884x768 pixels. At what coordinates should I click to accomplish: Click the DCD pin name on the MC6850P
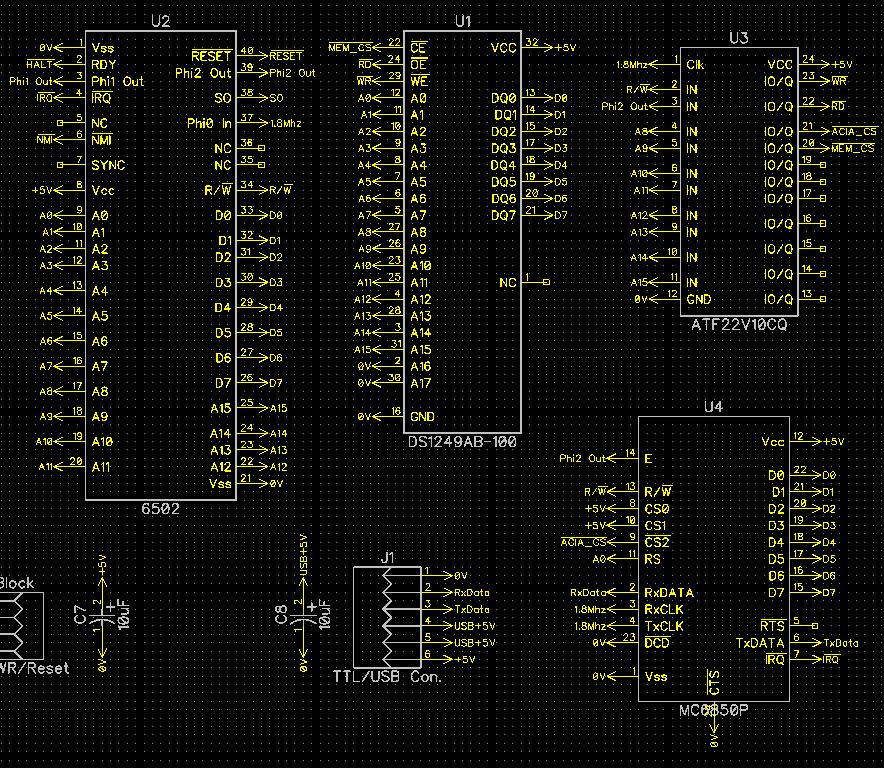pos(657,643)
